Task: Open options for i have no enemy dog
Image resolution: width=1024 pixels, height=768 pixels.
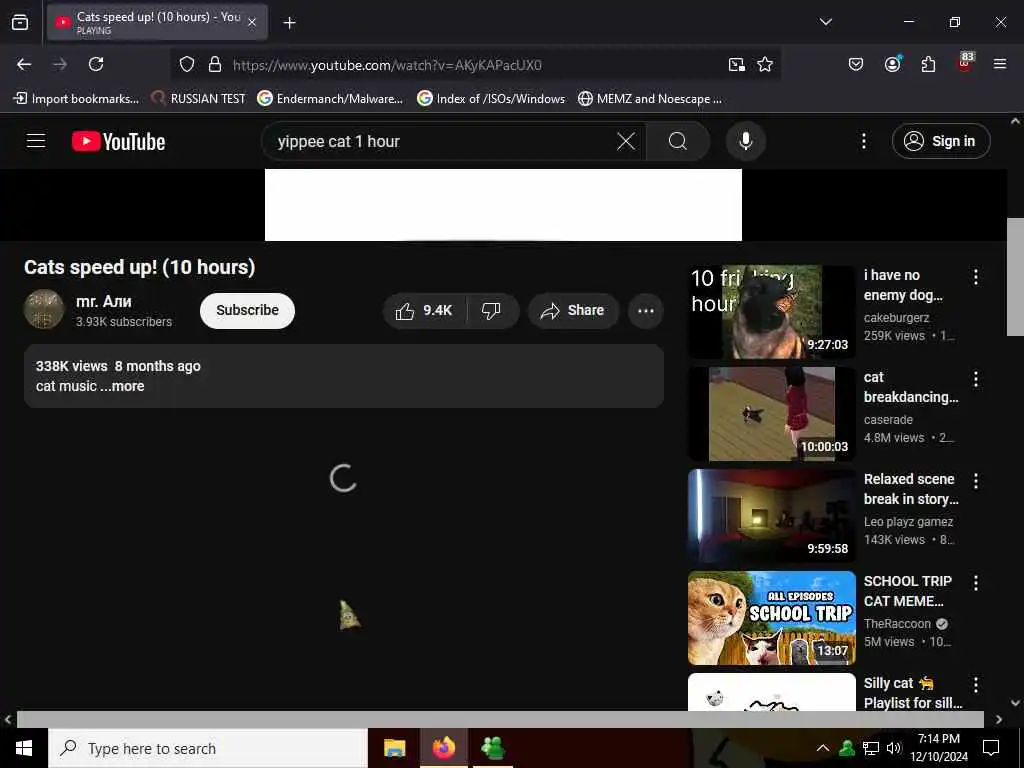Action: tap(976, 277)
